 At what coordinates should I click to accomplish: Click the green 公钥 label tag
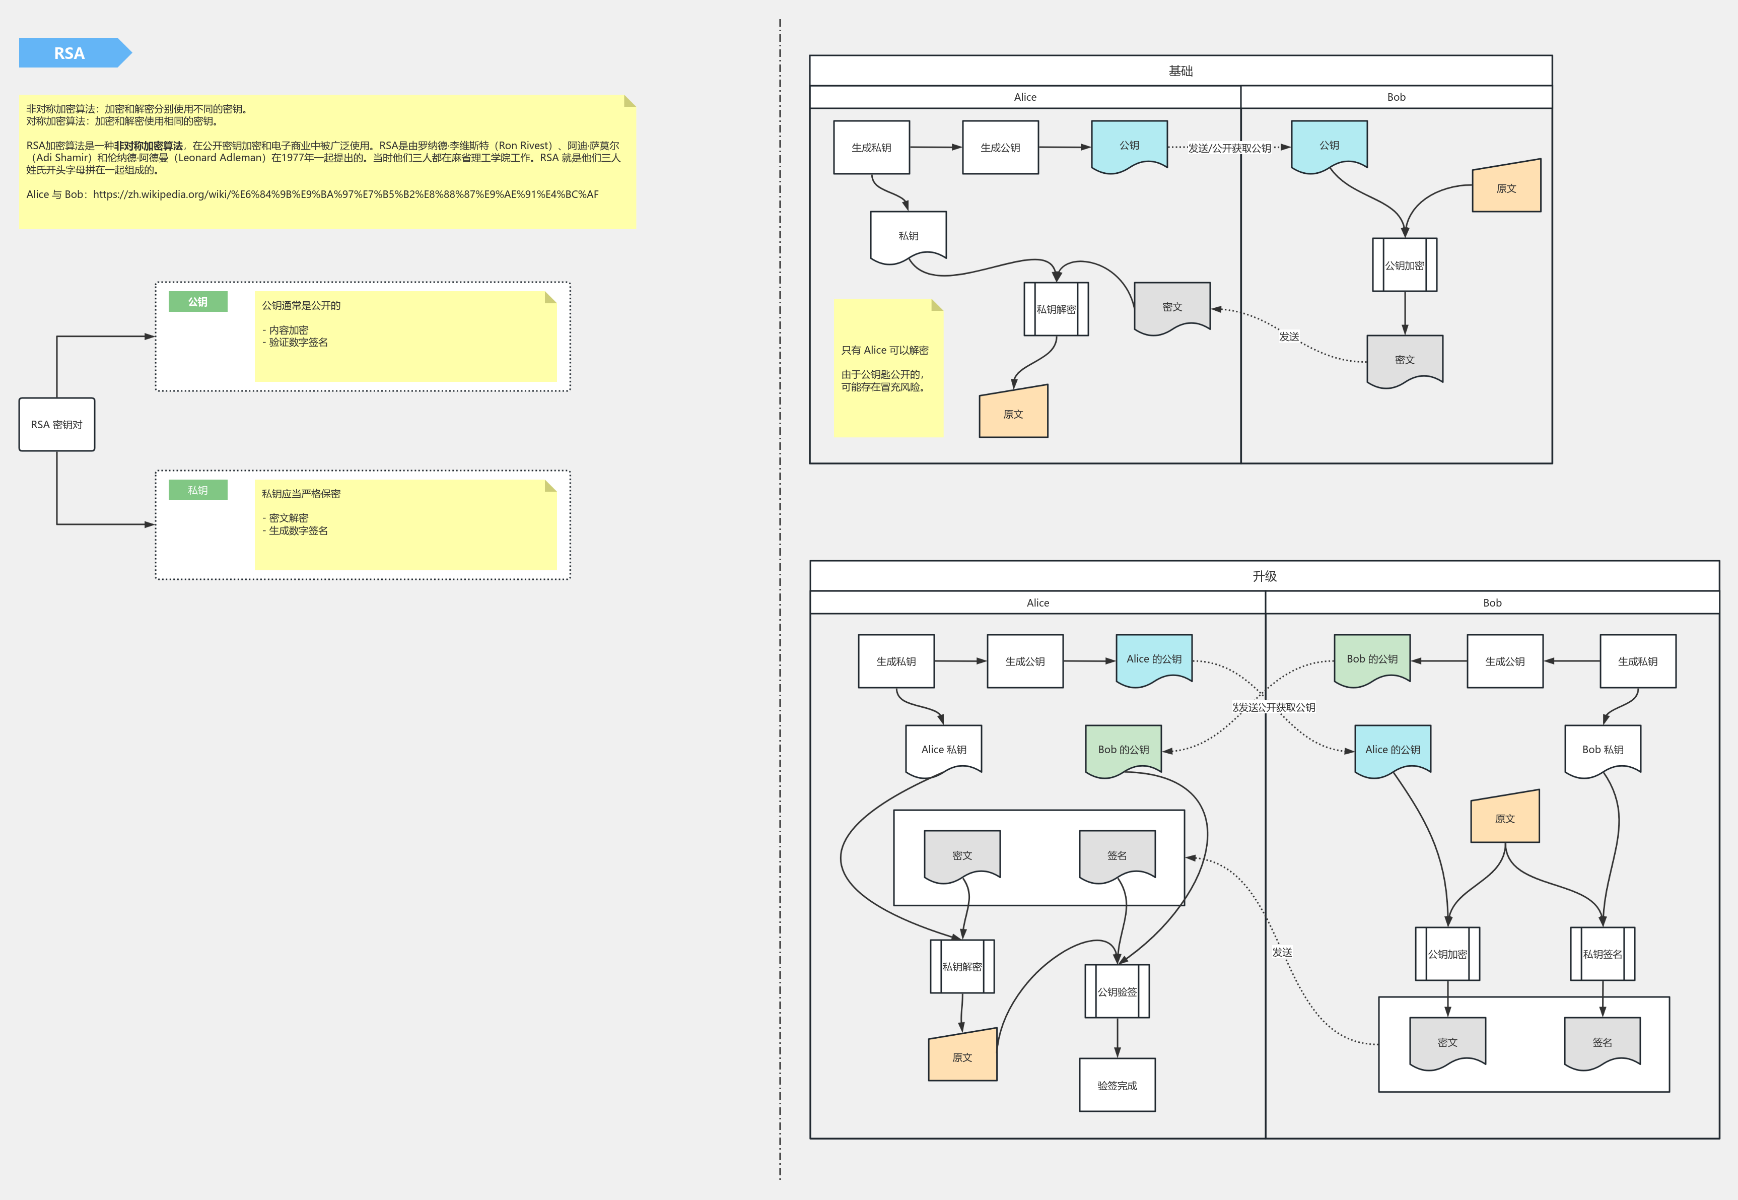pyautogui.click(x=198, y=302)
